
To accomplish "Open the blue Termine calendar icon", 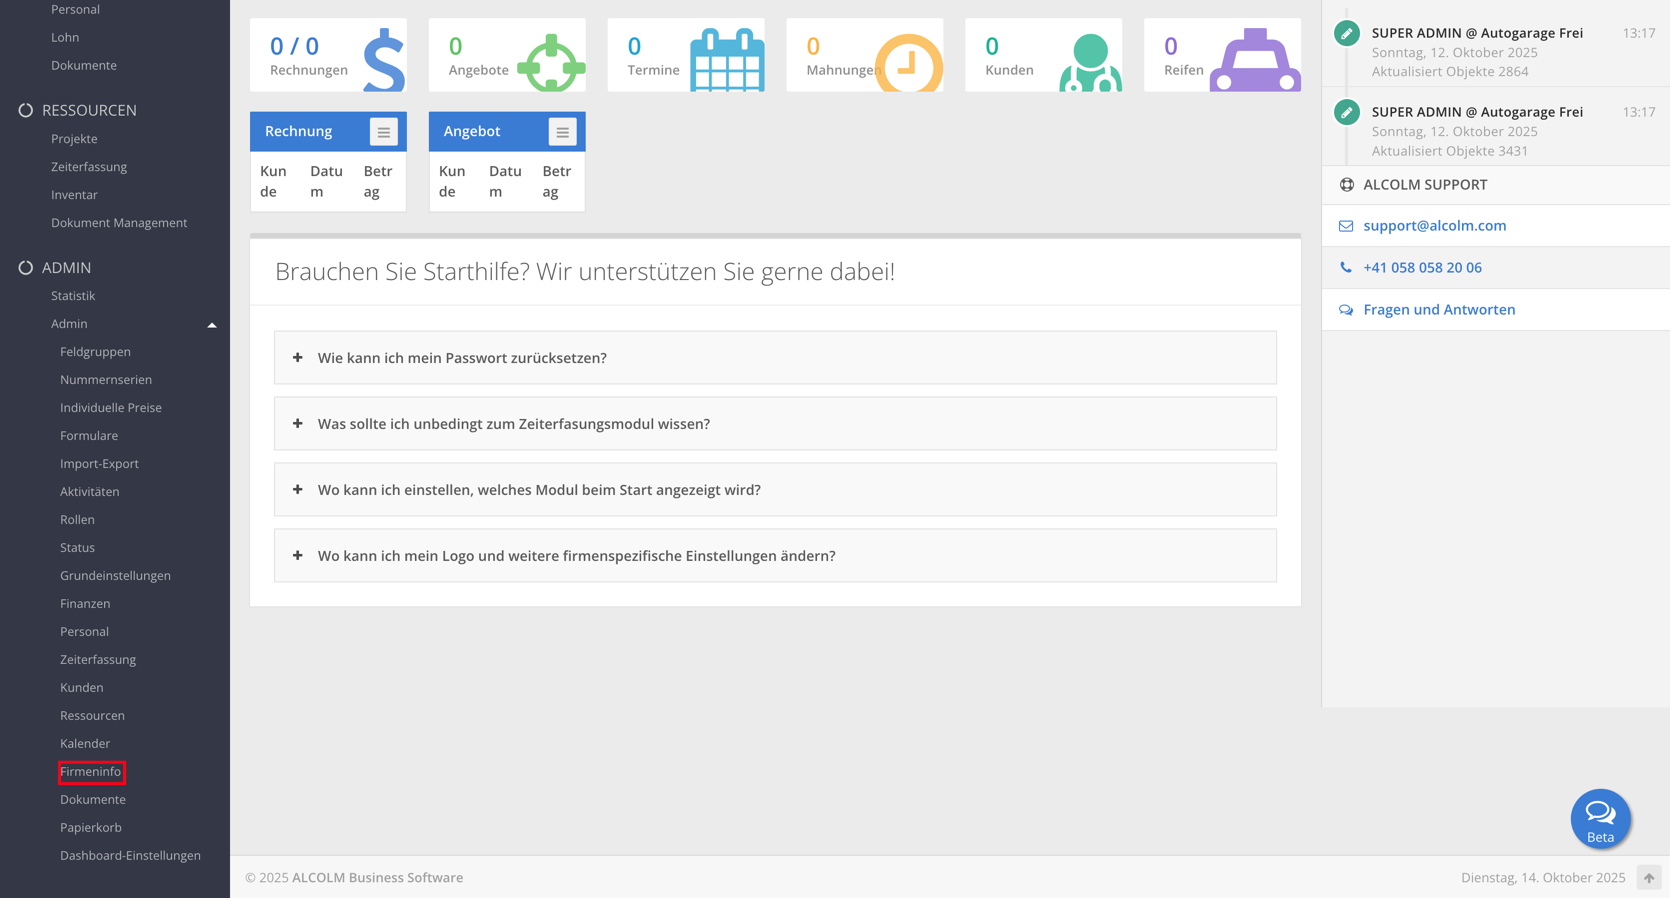I will [727, 61].
